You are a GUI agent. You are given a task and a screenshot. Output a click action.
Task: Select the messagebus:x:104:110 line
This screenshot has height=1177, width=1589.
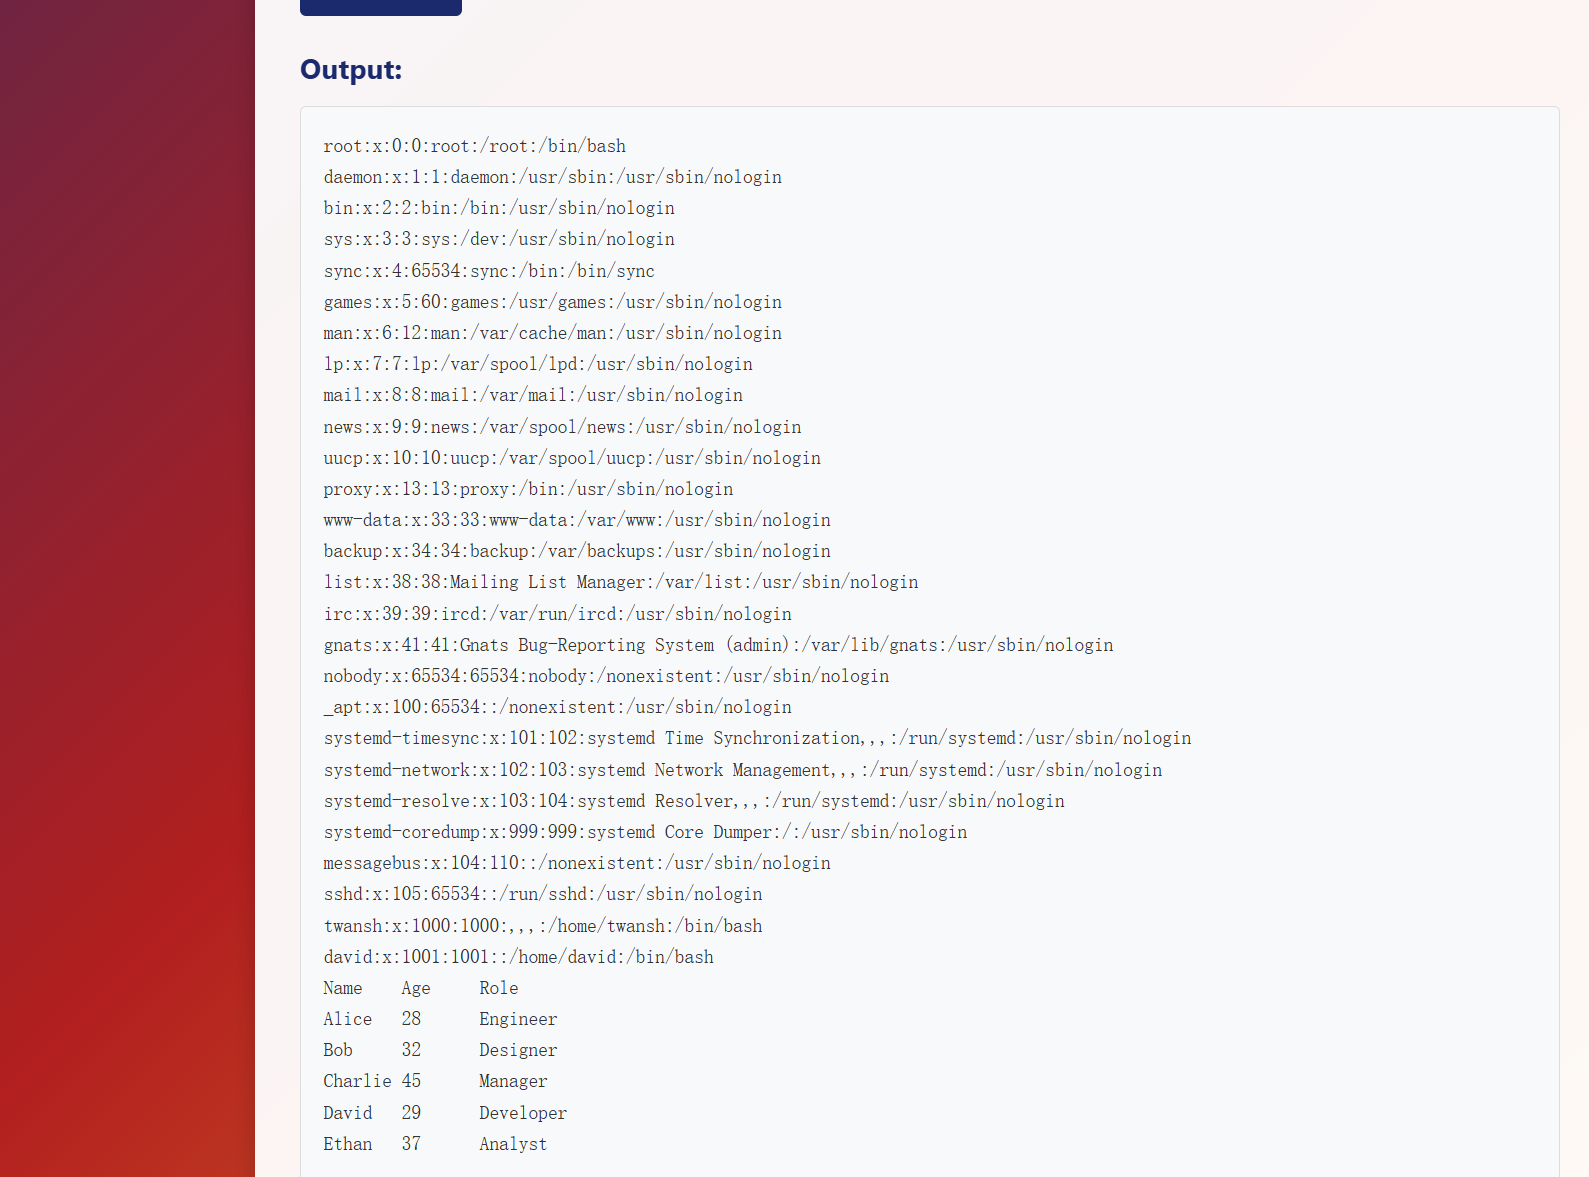click(577, 863)
